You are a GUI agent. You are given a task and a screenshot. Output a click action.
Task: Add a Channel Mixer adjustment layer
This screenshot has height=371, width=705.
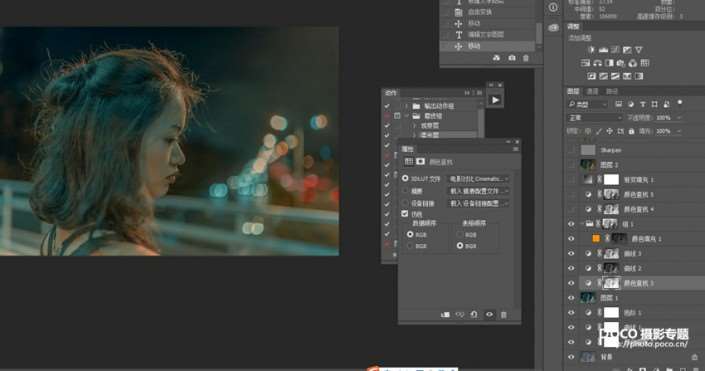[x=633, y=63]
